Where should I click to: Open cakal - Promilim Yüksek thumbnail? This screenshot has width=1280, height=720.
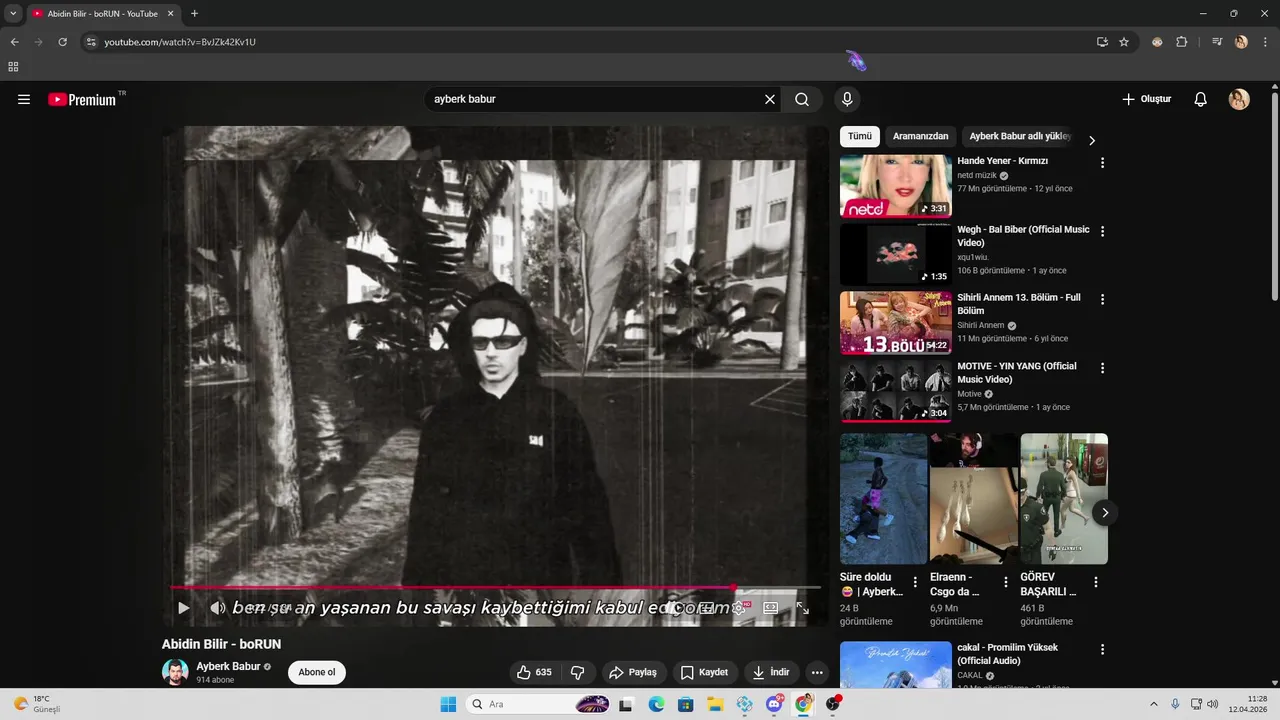click(x=895, y=665)
